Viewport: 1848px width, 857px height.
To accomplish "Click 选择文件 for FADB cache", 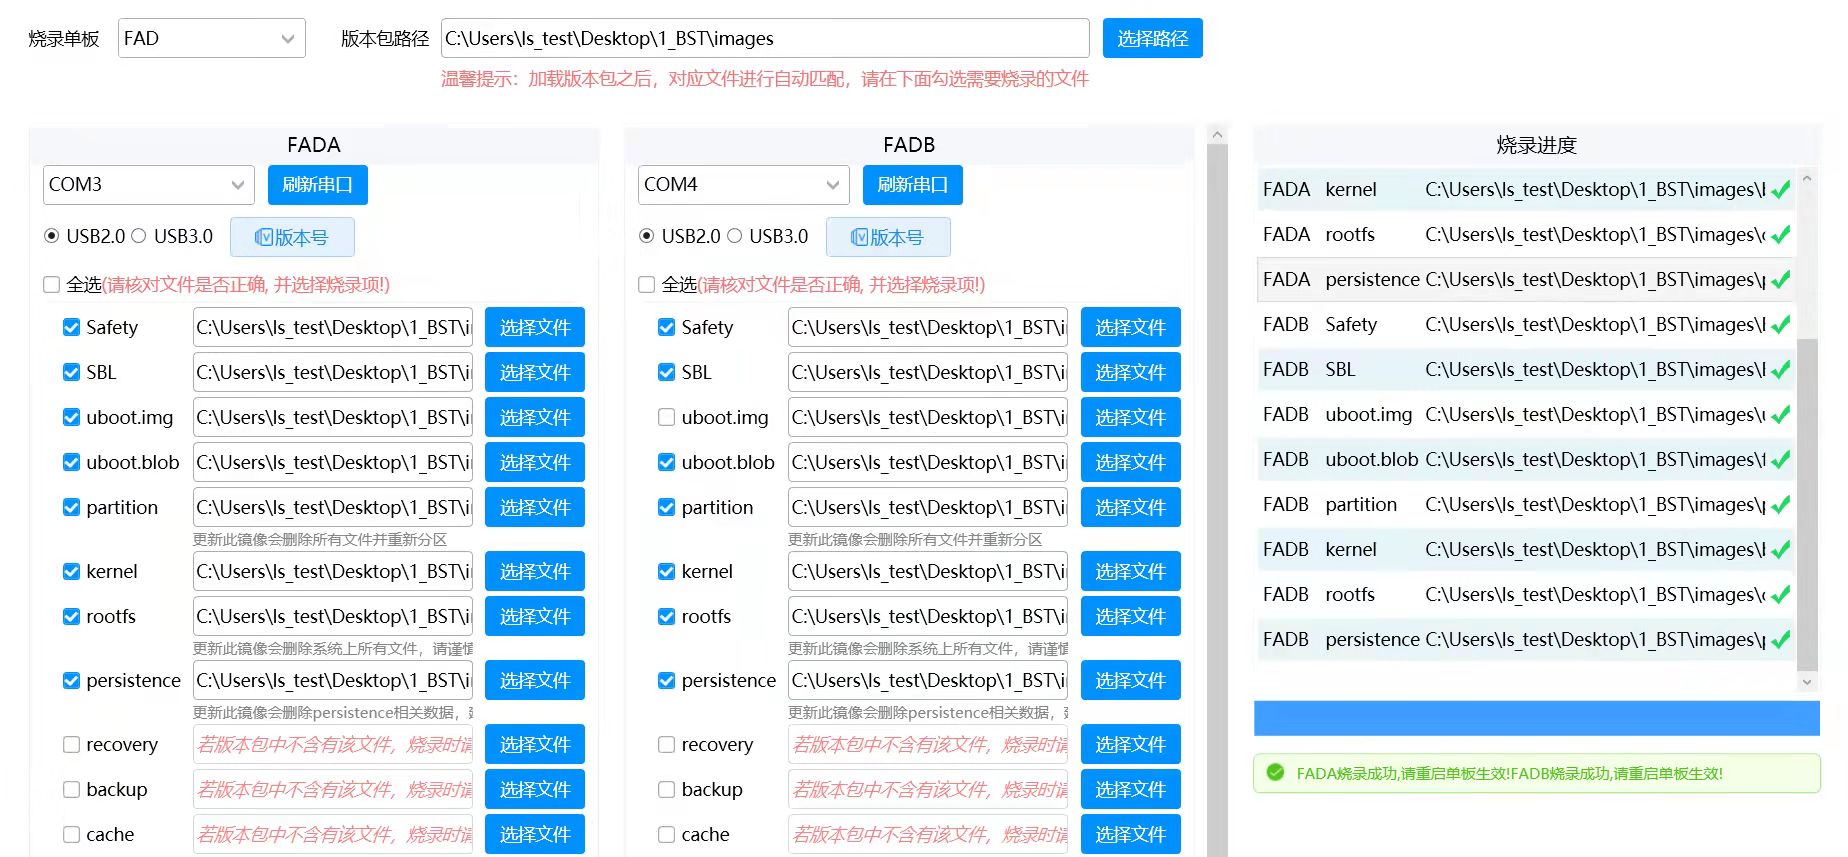I will click(1130, 834).
